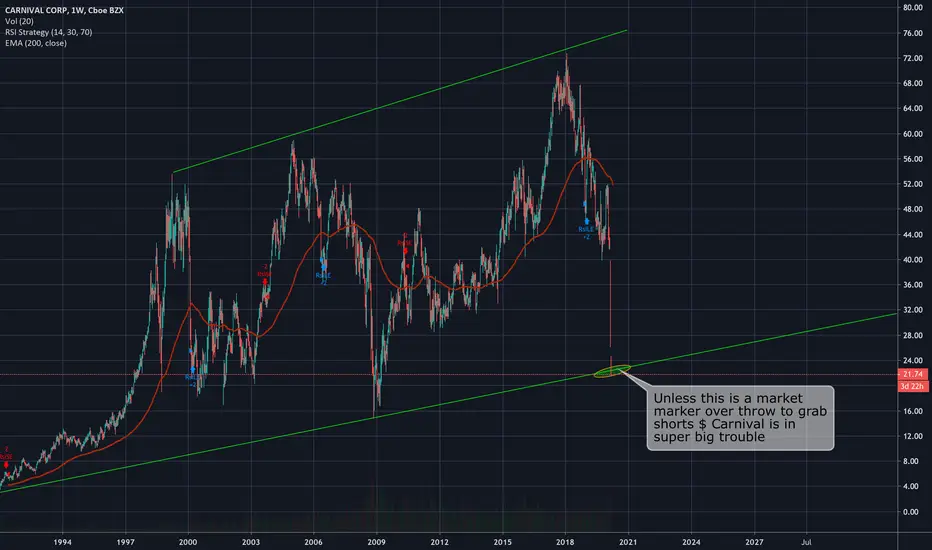Click the 44.00 price scale label
Screen dimensions: 932x550
[913, 235]
